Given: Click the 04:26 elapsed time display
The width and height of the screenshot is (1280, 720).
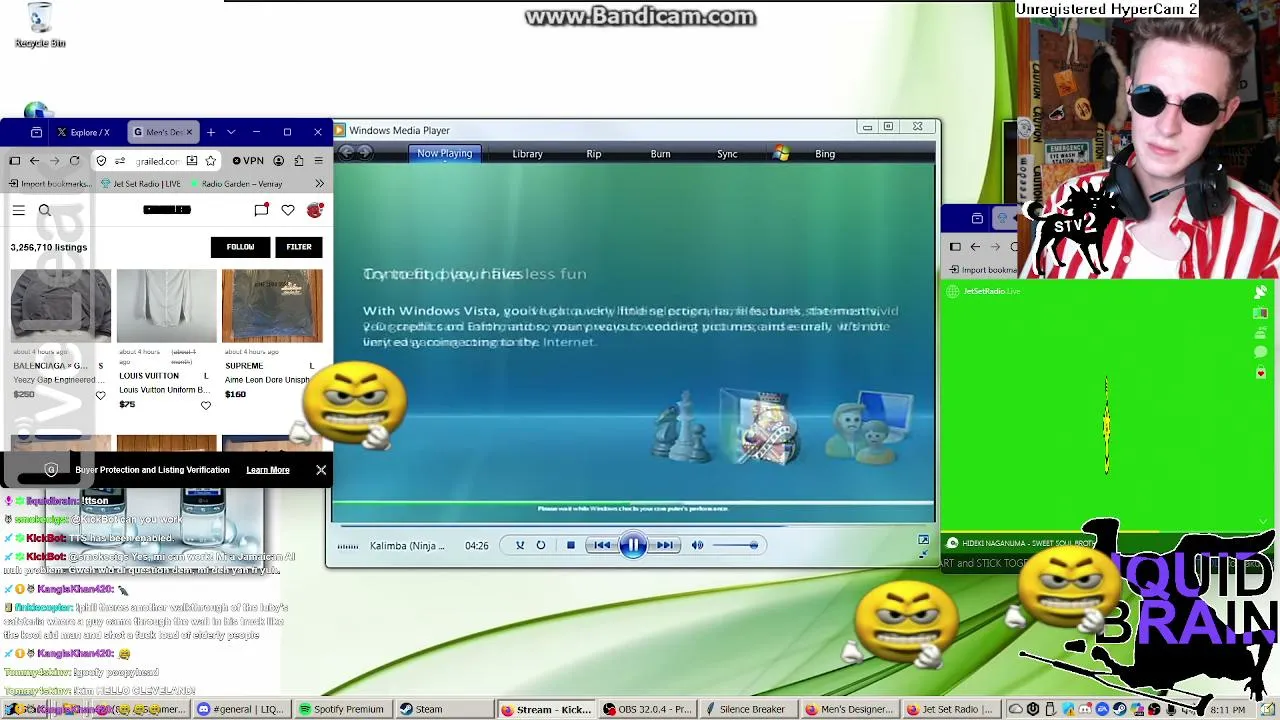Looking at the screenshot, I should (x=477, y=546).
